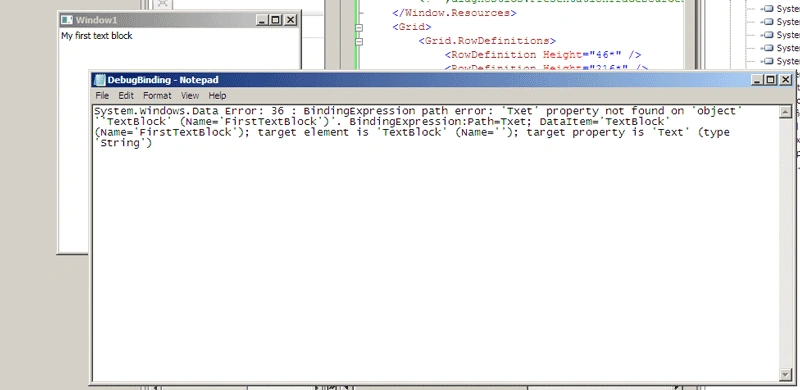Open the Format menu in Notepad
The image size is (800, 390).
point(157,95)
